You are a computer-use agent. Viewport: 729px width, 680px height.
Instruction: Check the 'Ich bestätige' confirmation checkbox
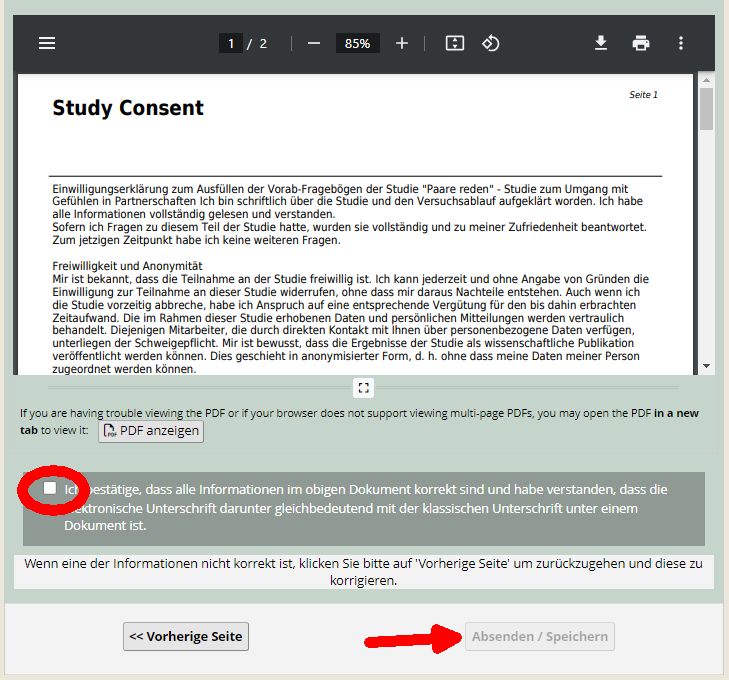pos(50,487)
